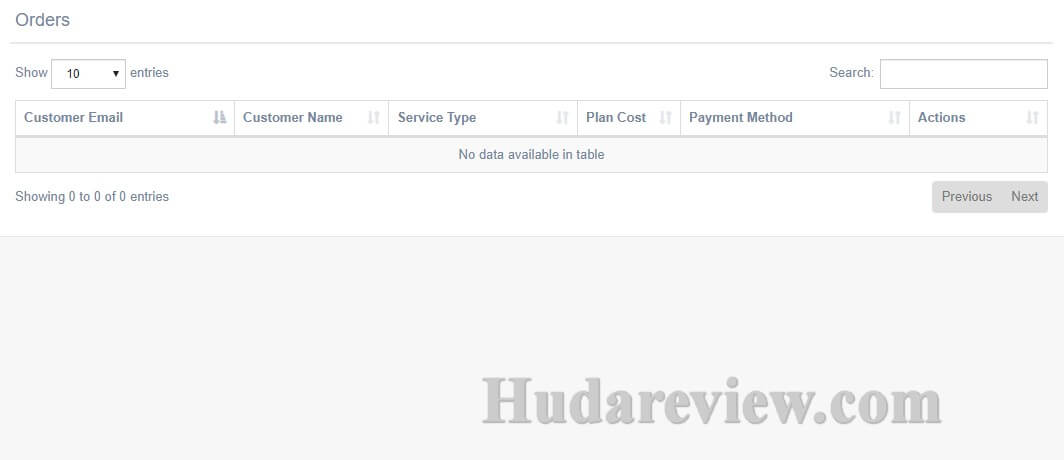Click the 'Show' label before the dropdown

(x=31, y=73)
